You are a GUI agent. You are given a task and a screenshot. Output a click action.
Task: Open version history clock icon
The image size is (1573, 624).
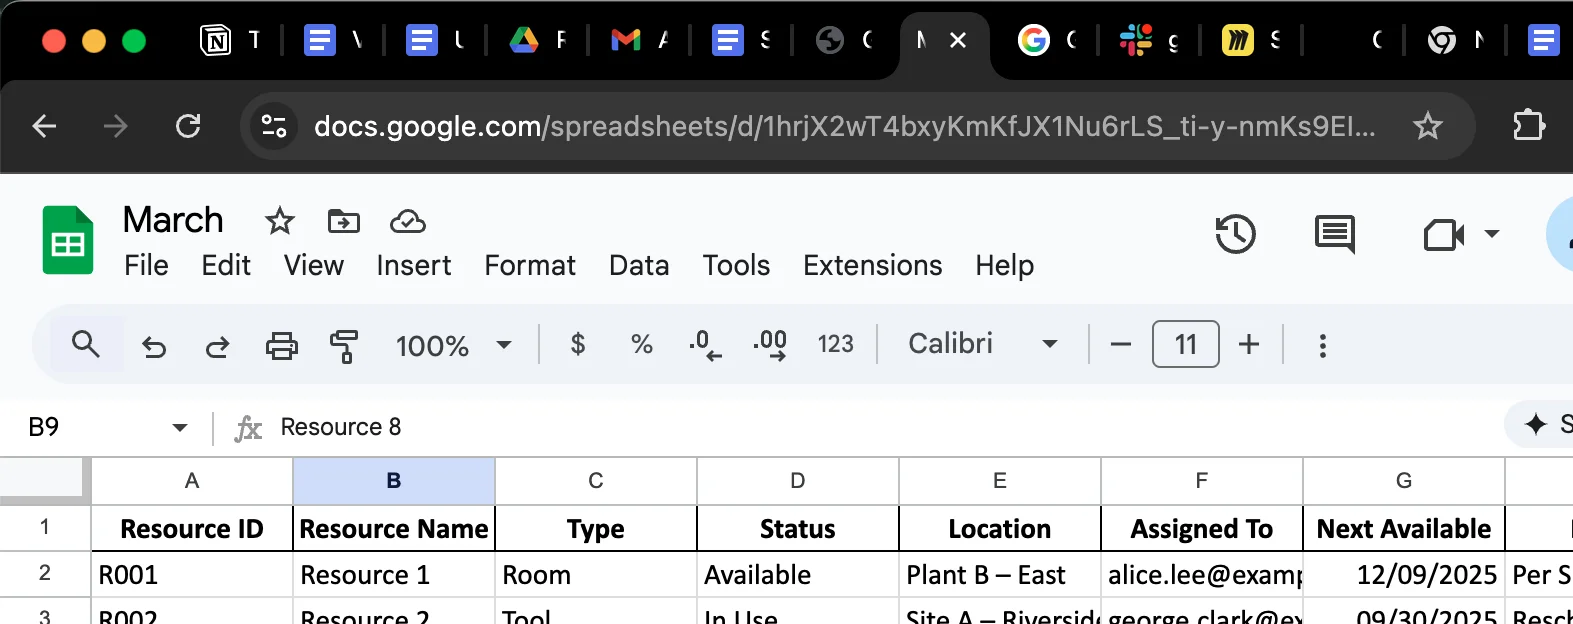[x=1235, y=234]
